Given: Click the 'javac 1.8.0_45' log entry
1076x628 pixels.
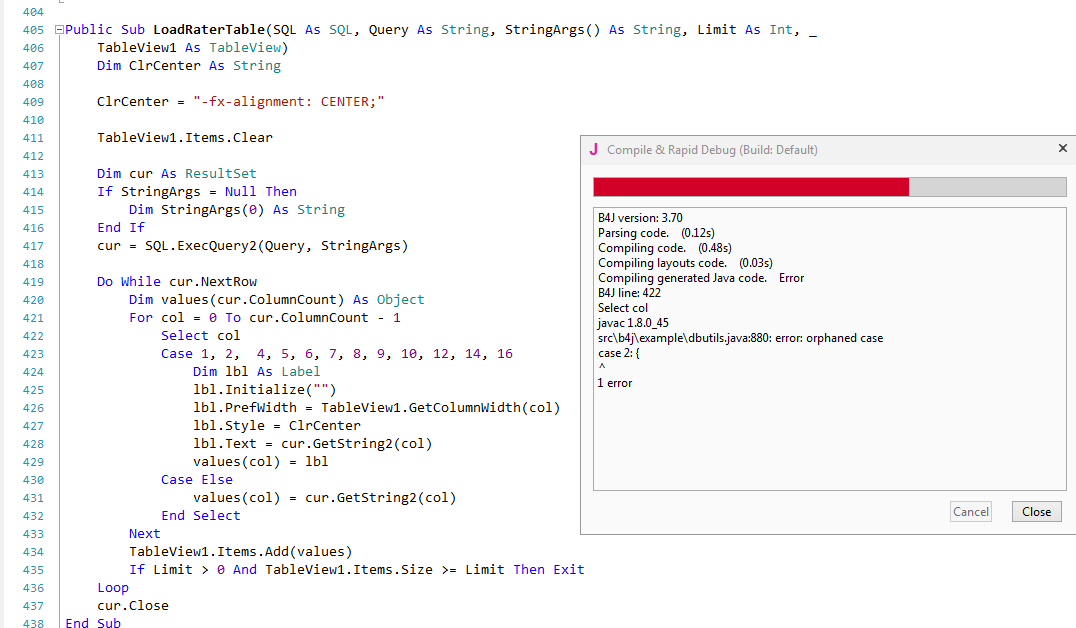Looking at the screenshot, I should pyautogui.click(x=633, y=323).
